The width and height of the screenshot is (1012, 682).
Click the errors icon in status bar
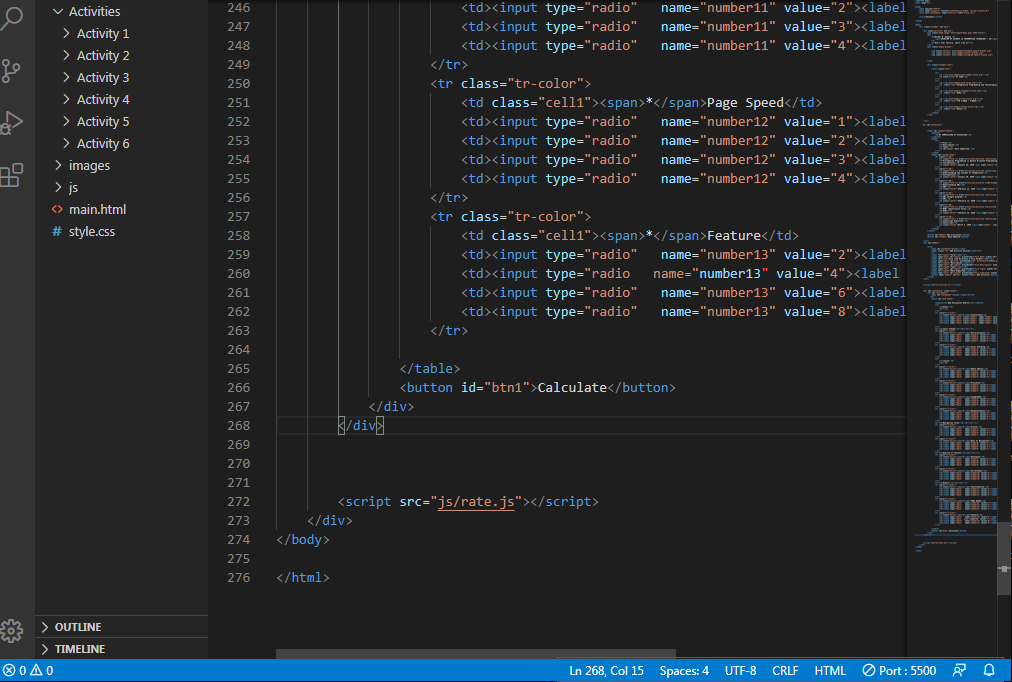coord(9,670)
